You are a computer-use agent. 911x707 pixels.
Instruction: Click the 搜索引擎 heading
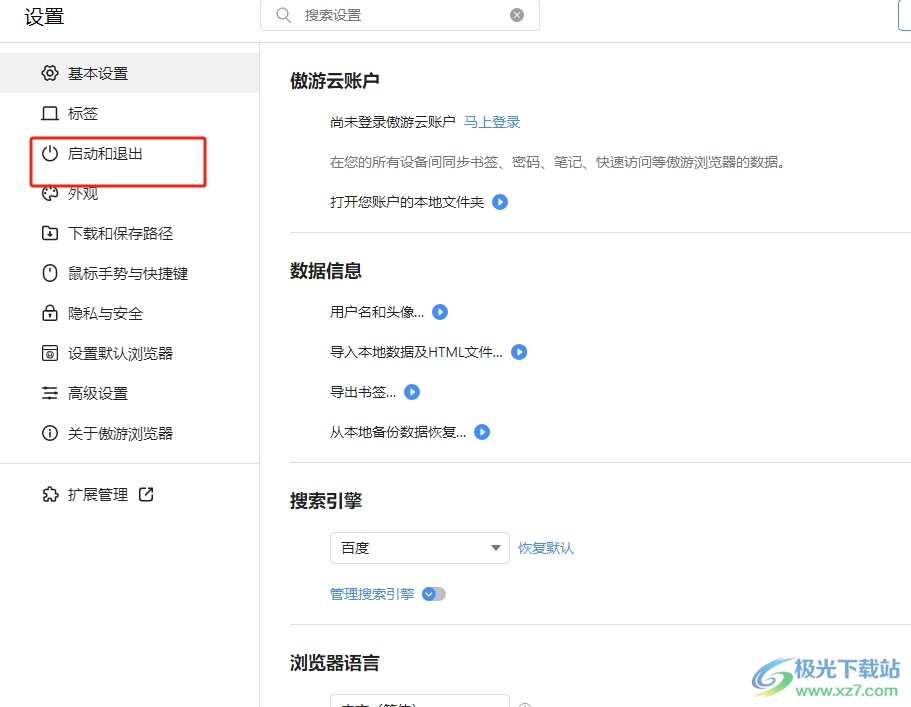click(x=326, y=500)
